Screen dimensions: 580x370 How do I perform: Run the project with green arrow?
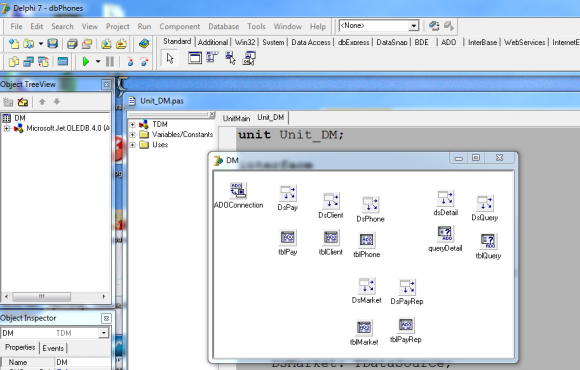[86, 61]
